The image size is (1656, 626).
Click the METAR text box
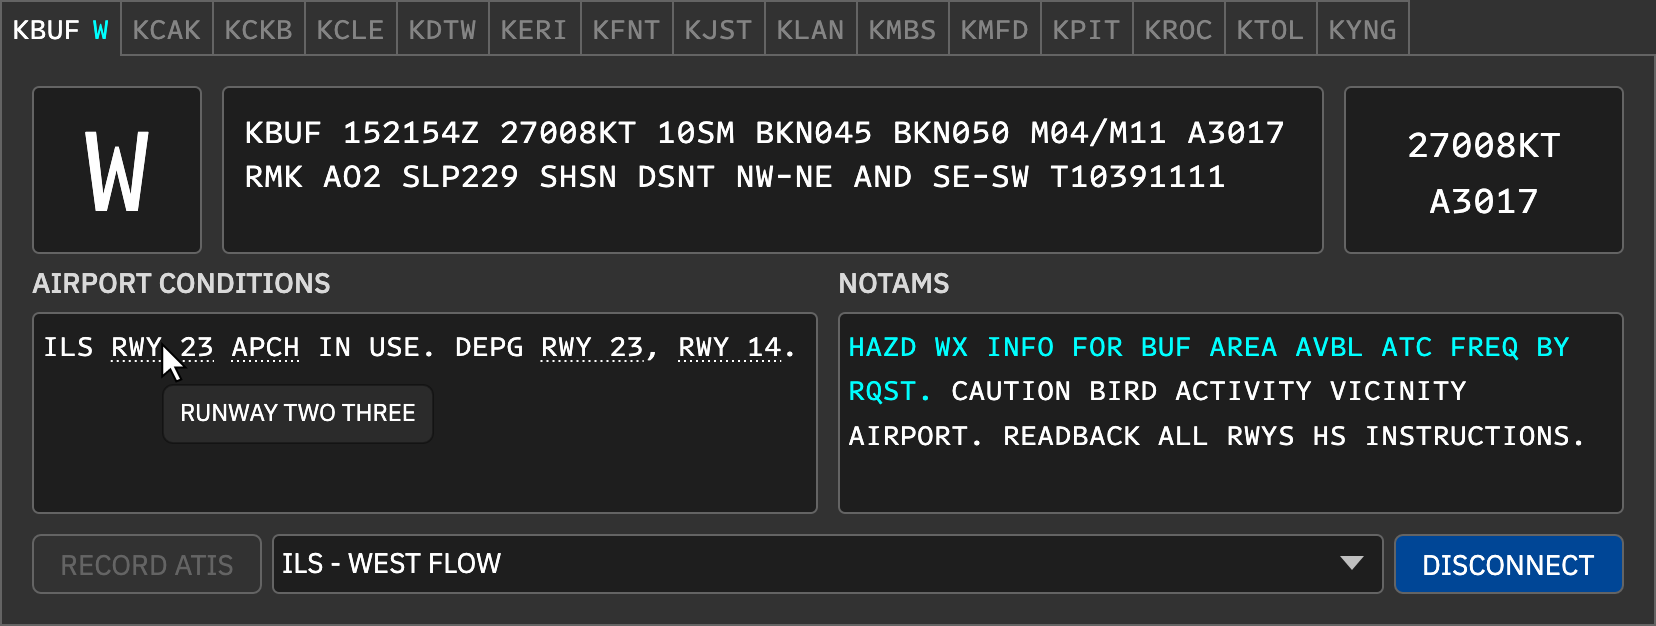point(773,170)
